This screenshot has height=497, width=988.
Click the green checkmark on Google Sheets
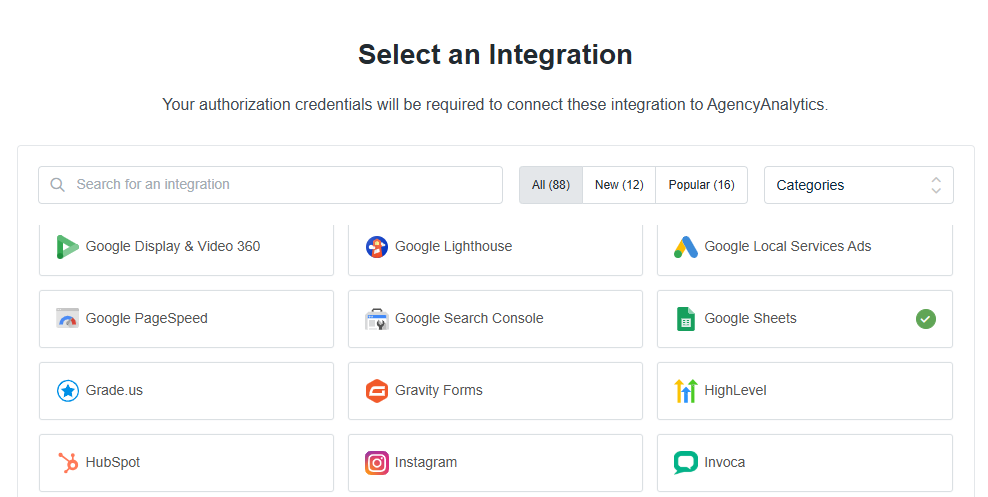(926, 319)
